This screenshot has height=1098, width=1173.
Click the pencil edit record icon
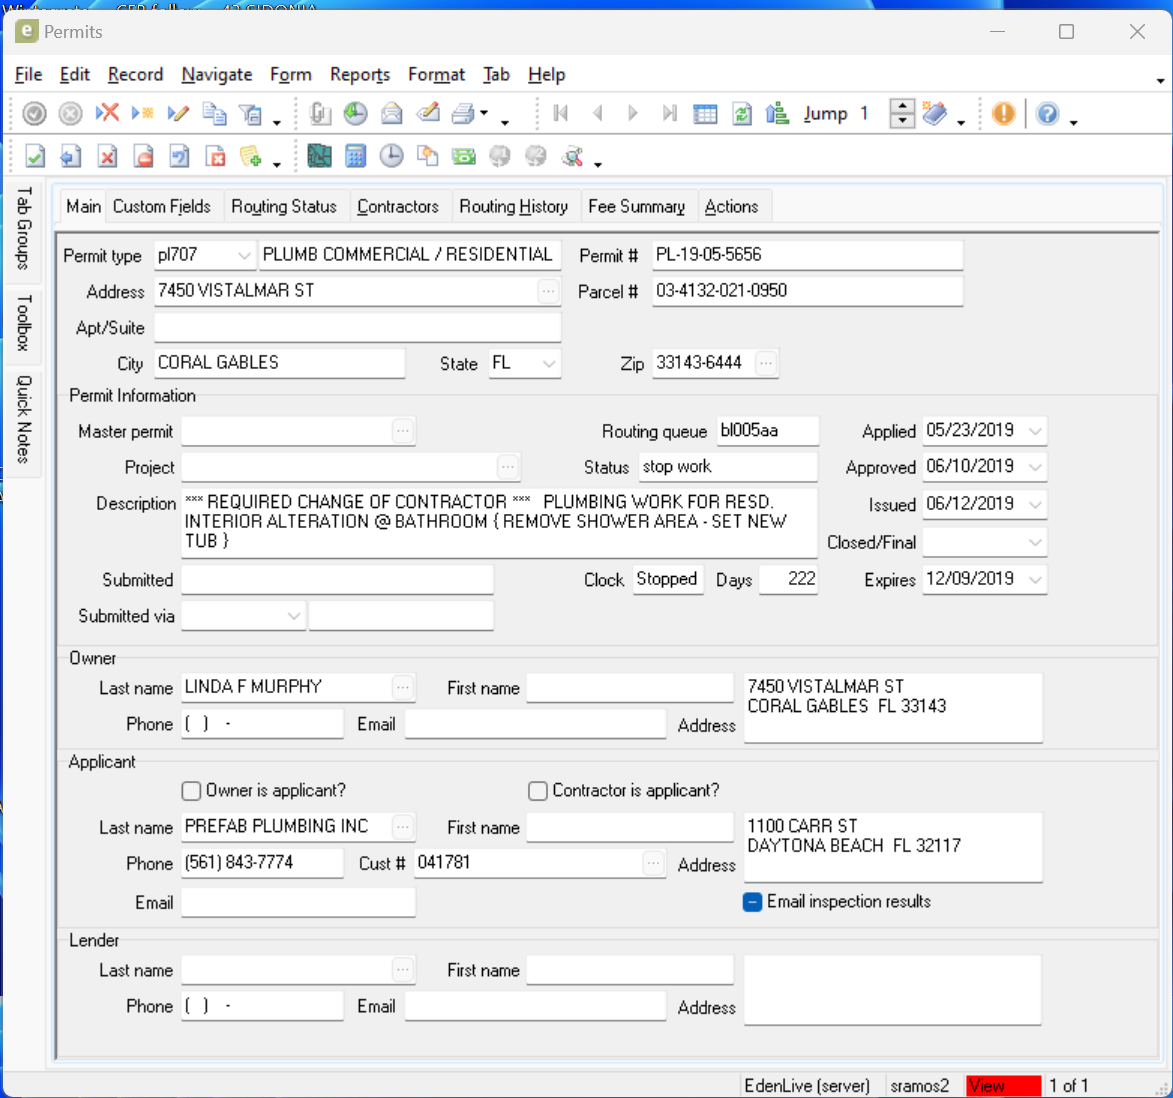click(178, 114)
